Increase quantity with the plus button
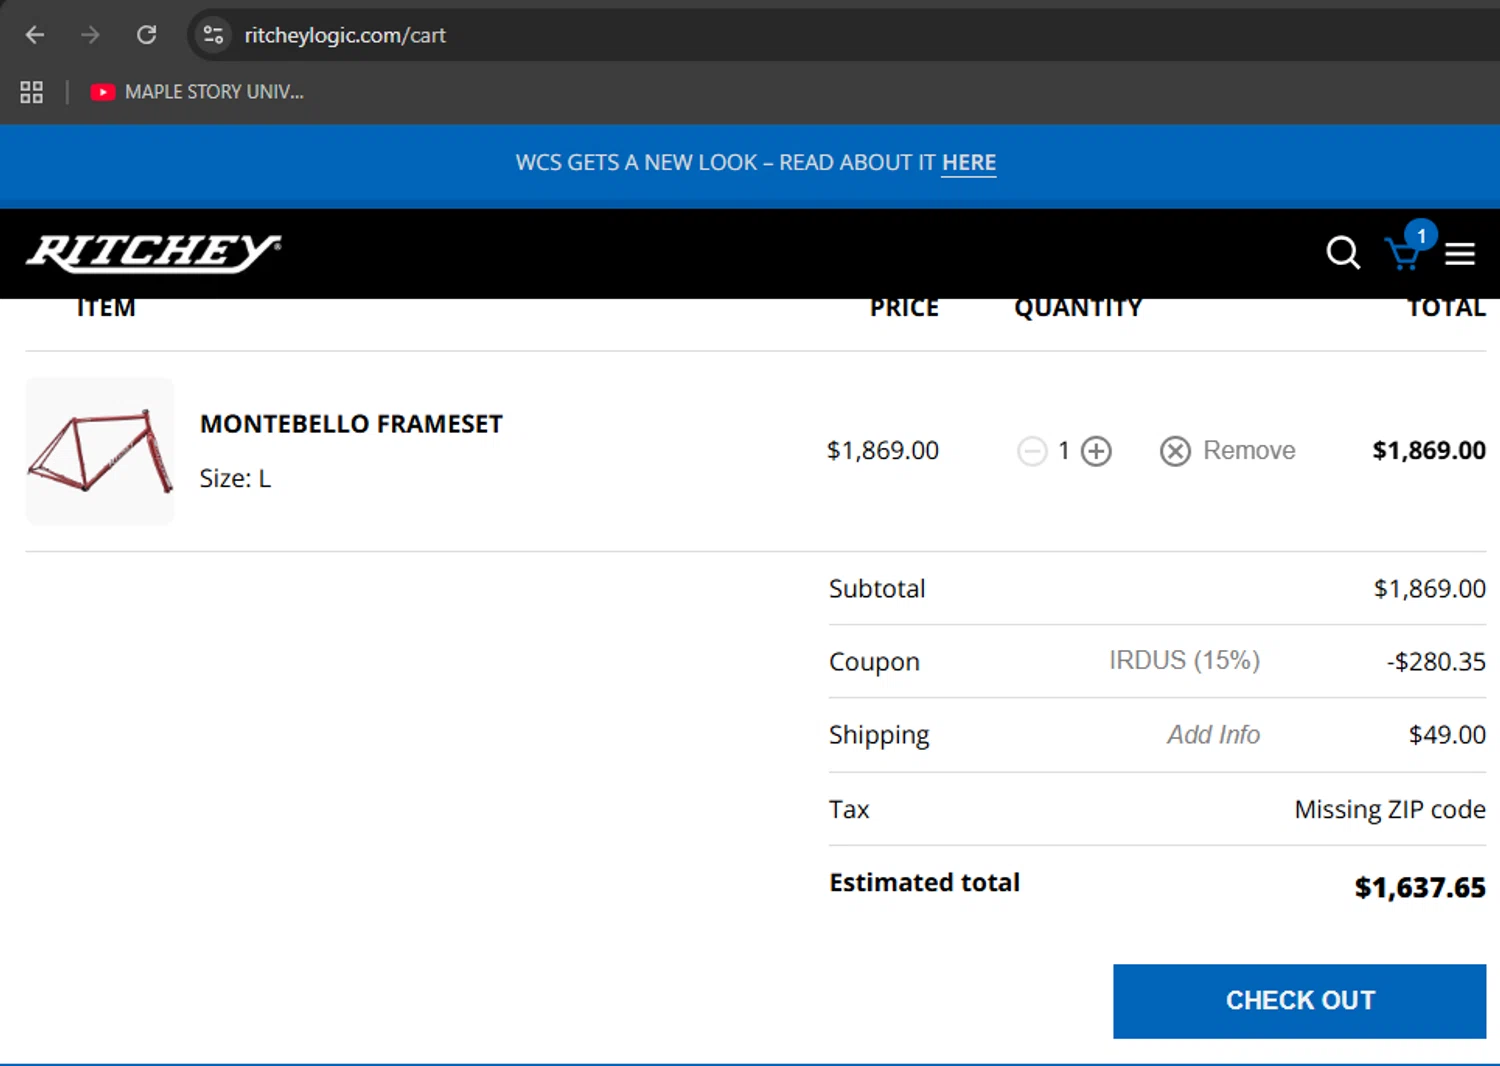This screenshot has width=1500, height=1066. point(1096,451)
